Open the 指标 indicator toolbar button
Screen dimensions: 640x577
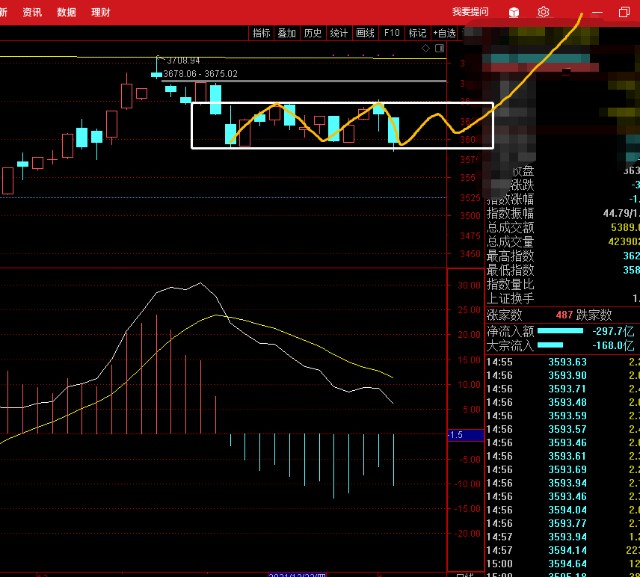261,33
